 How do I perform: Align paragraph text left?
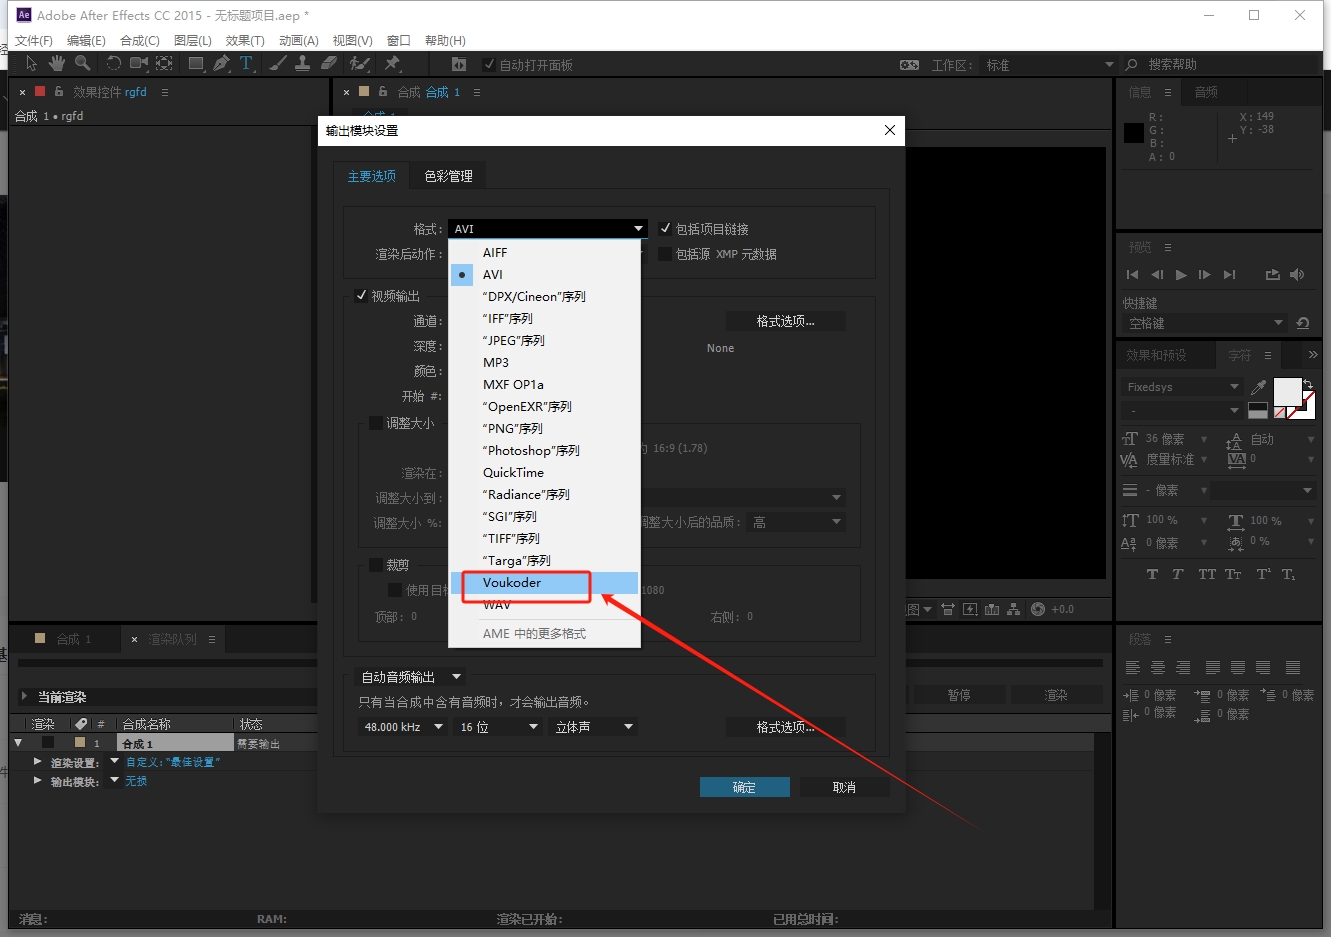[1133, 667]
